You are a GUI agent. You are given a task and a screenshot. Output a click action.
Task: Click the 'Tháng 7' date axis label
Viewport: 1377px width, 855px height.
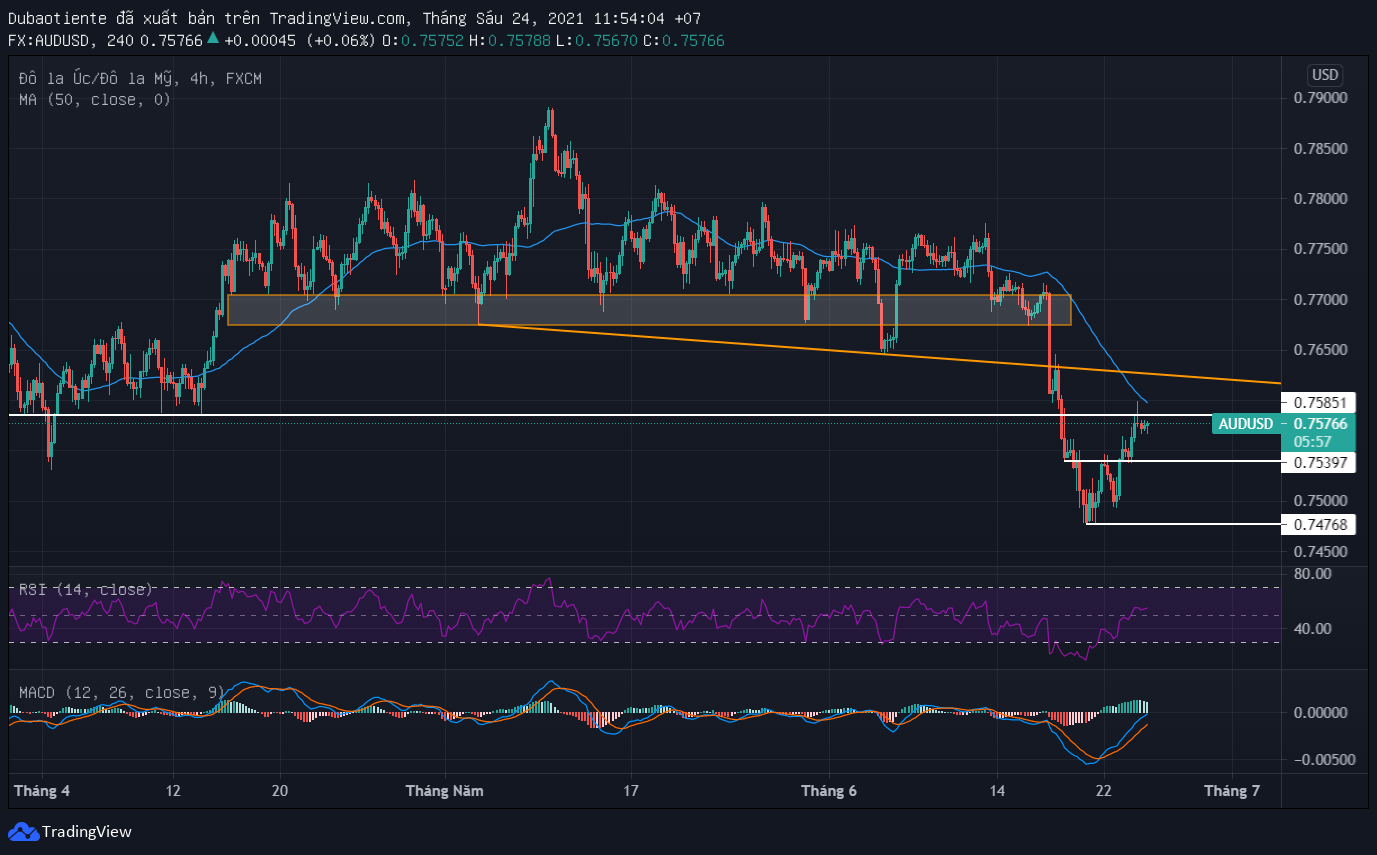(1232, 790)
